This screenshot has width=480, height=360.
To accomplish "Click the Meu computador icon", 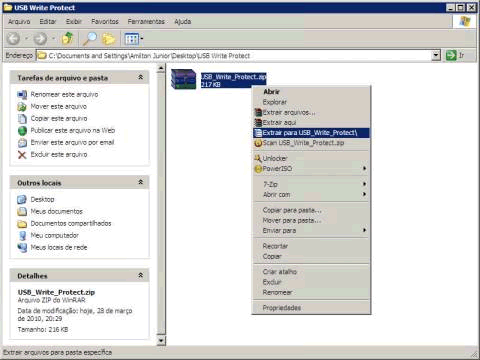I will pyautogui.click(x=22, y=235).
